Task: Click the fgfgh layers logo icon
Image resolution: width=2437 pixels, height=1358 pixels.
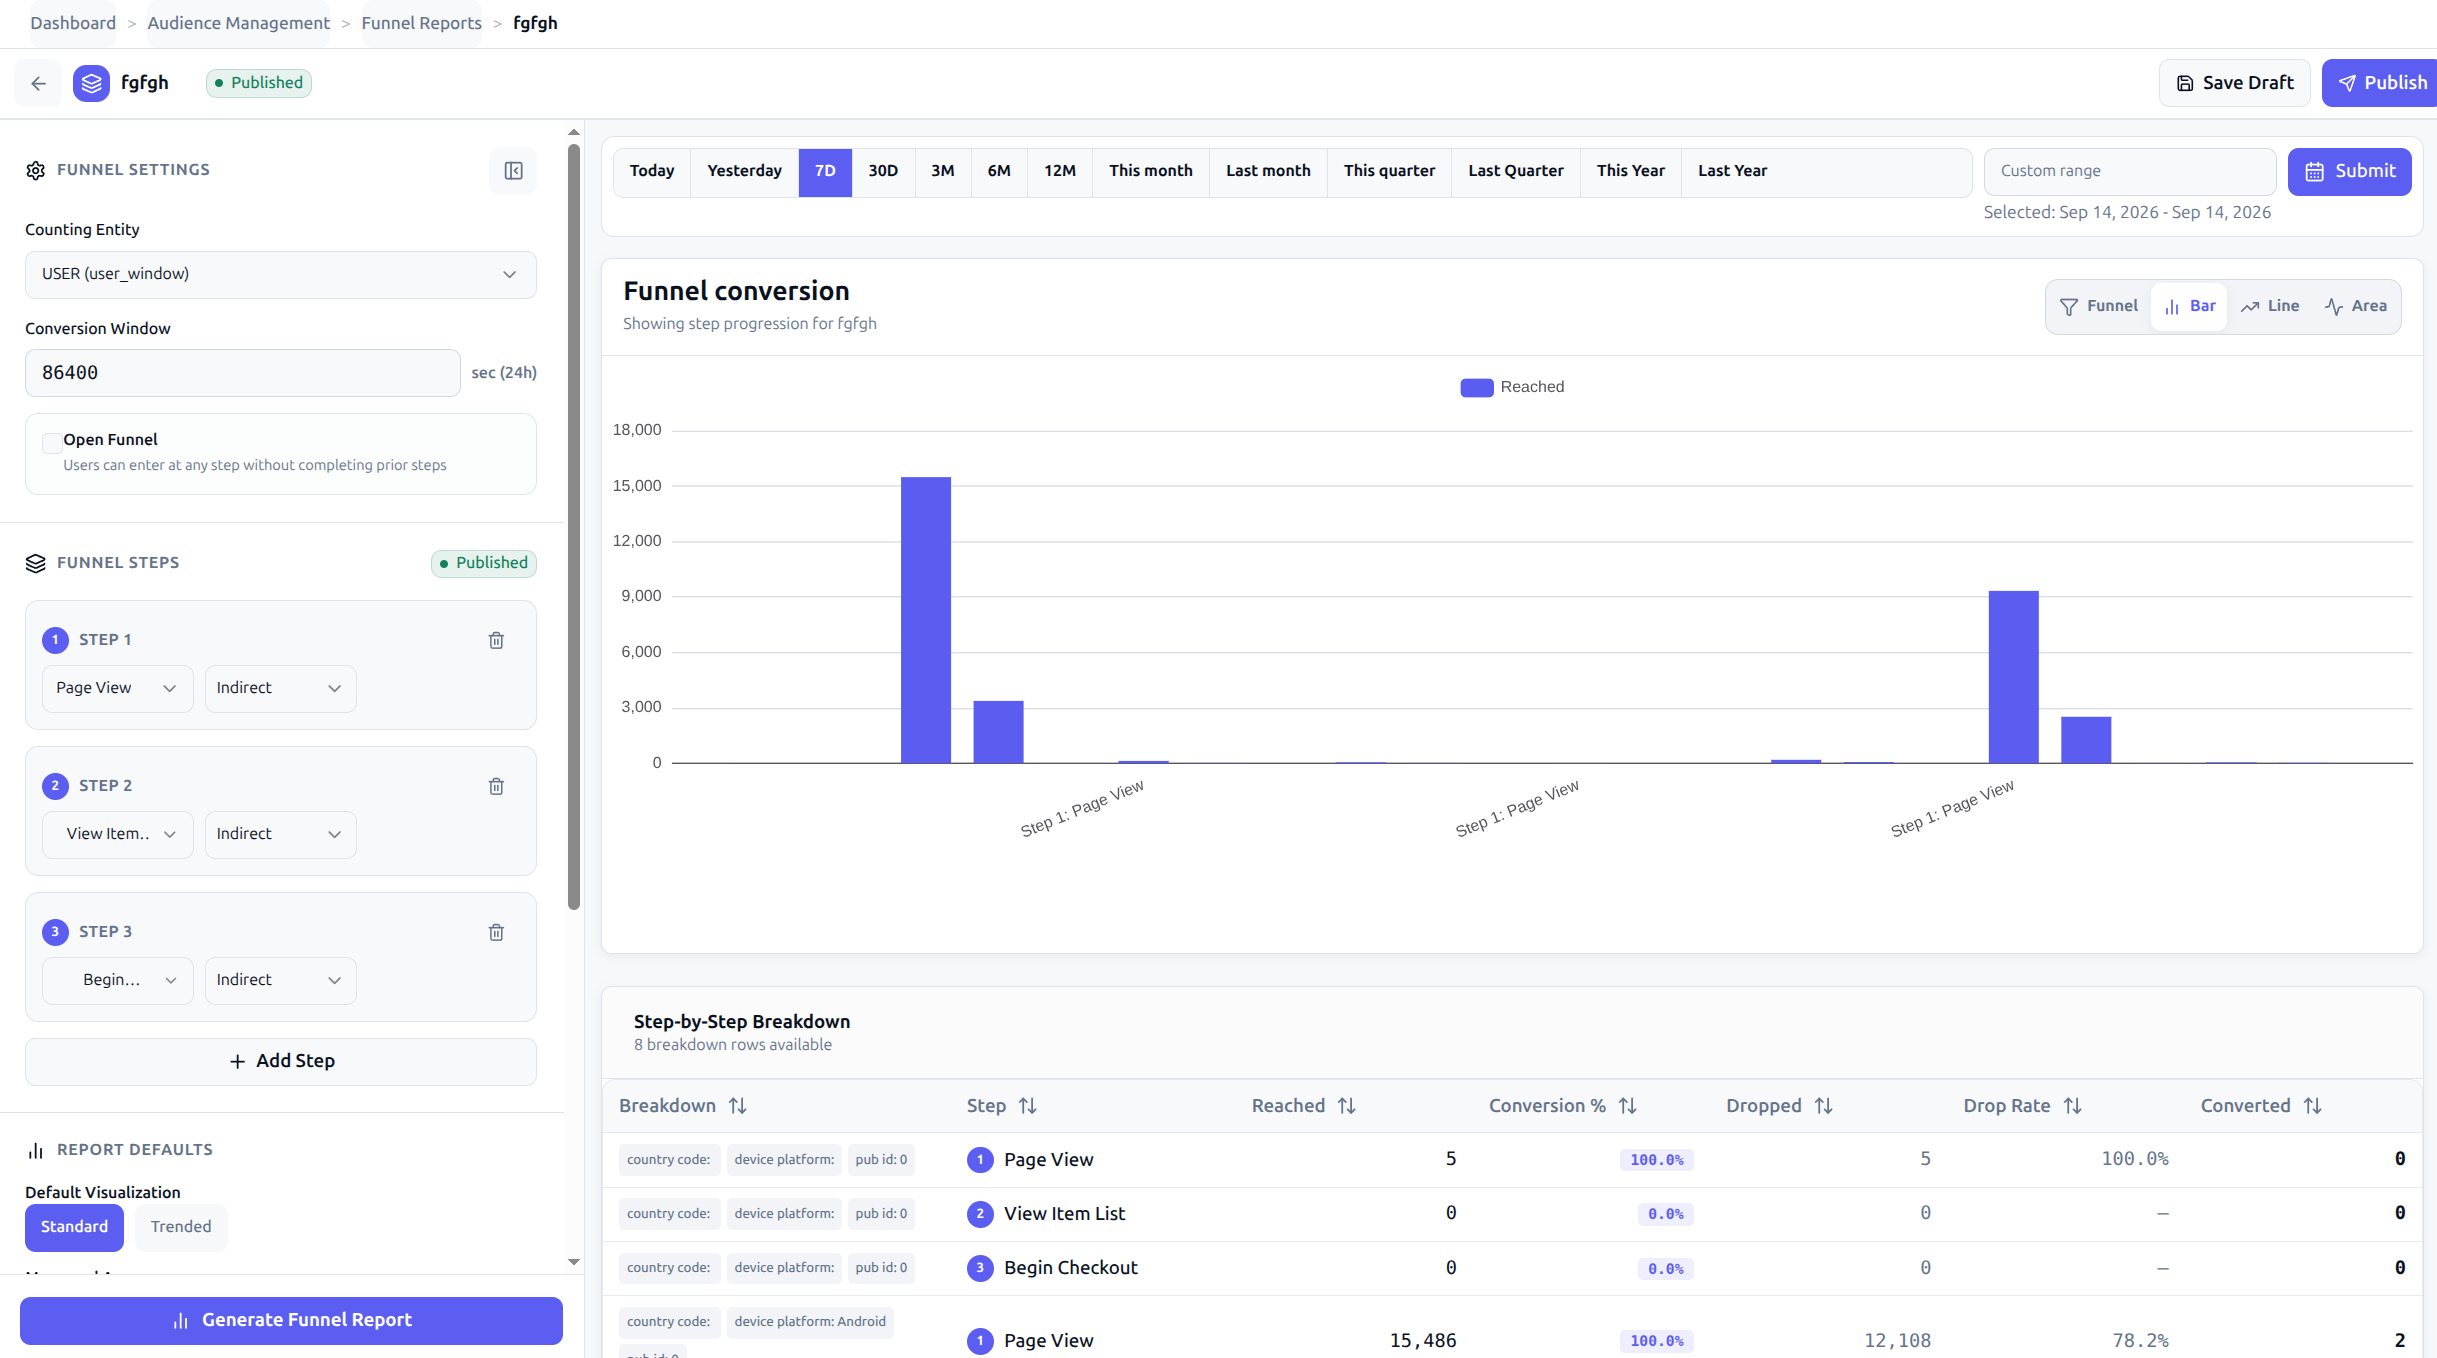Action: tap(91, 83)
